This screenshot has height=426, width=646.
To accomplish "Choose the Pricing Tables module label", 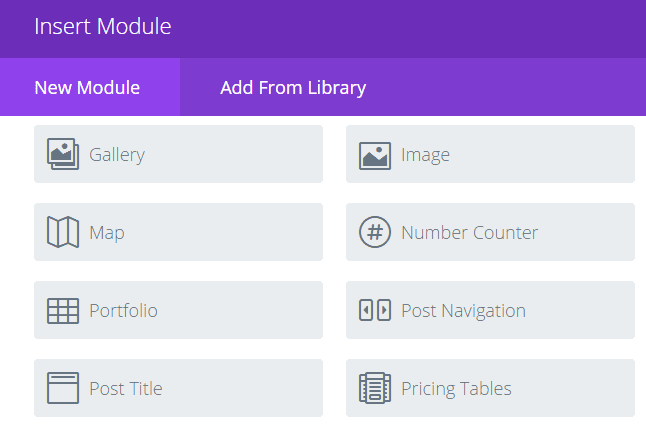I will coord(456,389).
